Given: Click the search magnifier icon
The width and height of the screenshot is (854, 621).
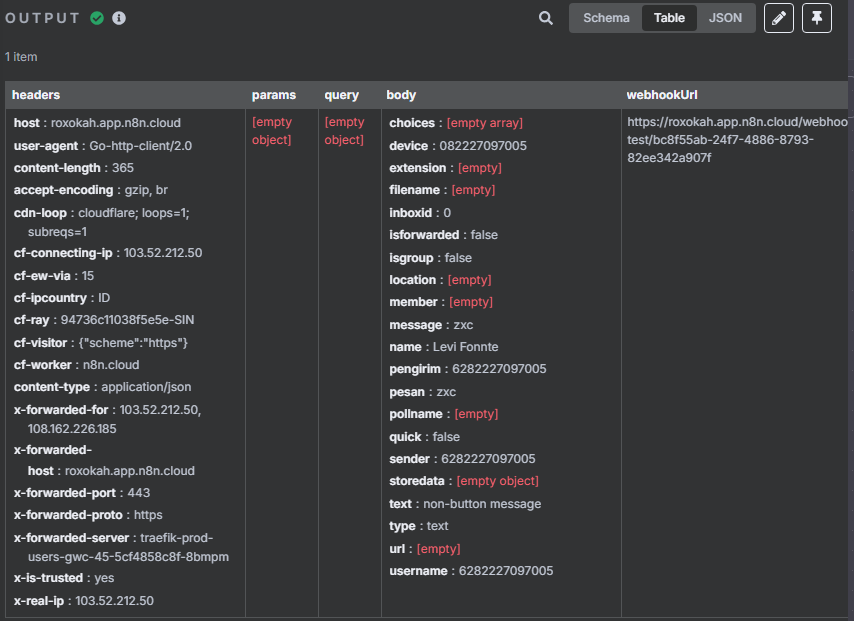Looking at the screenshot, I should [546, 18].
